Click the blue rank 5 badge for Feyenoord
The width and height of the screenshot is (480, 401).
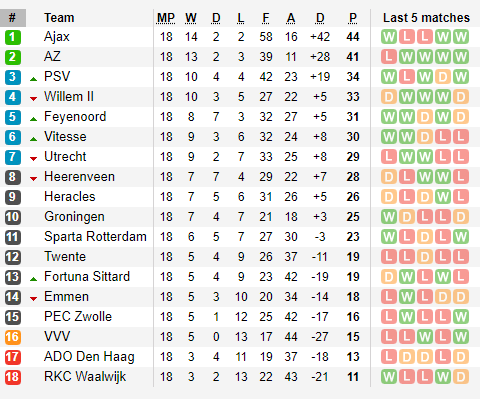point(13,117)
